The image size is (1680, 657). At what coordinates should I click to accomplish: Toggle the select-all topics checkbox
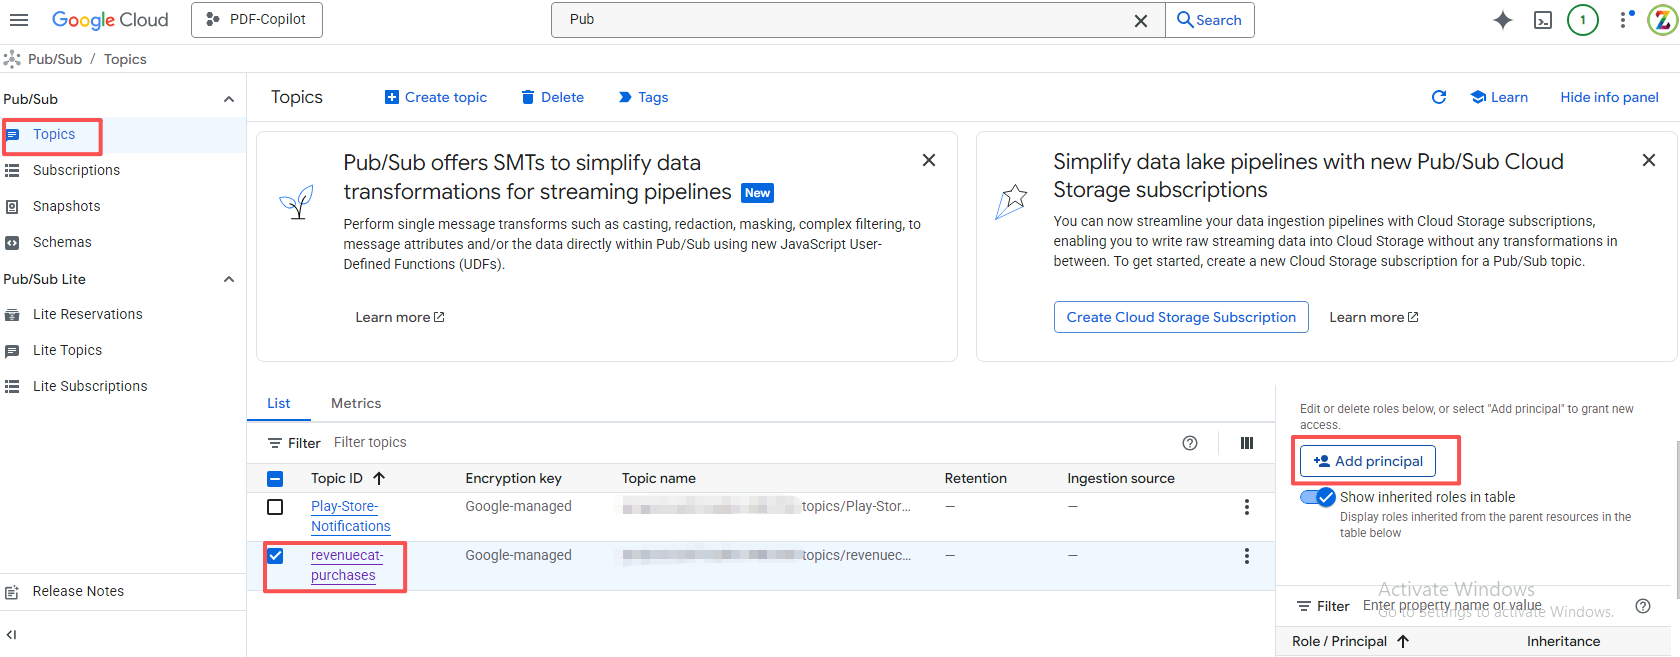tap(275, 478)
